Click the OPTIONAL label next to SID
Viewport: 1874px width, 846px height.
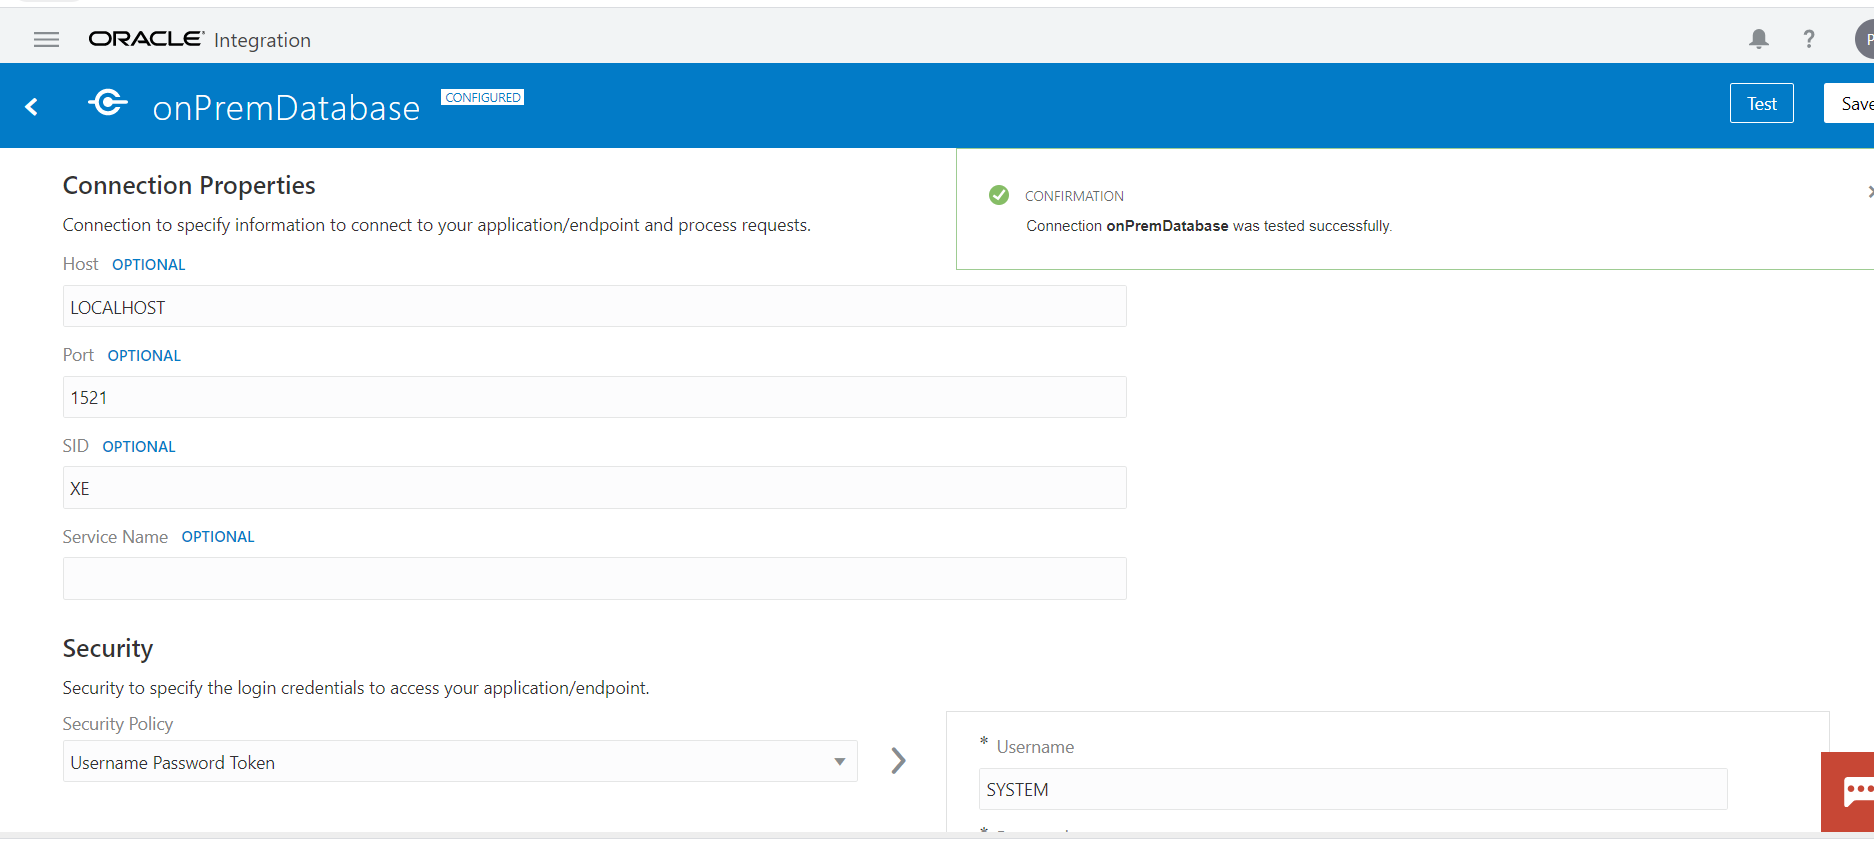[x=139, y=447]
